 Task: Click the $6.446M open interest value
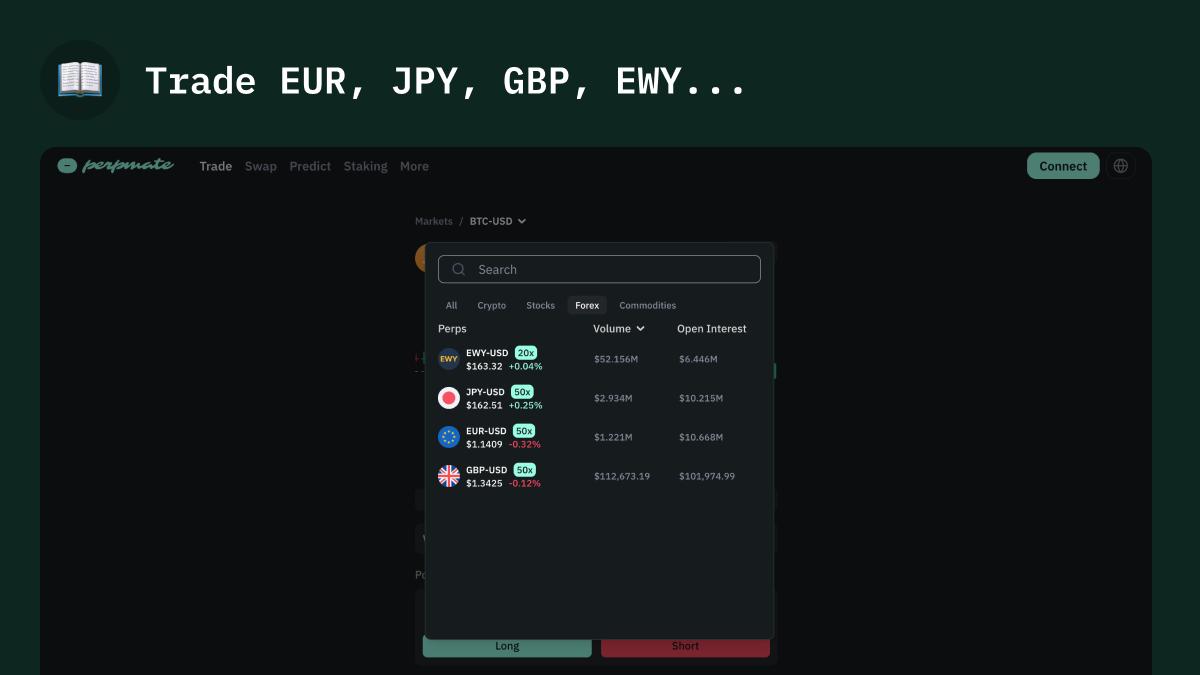[x=698, y=359]
